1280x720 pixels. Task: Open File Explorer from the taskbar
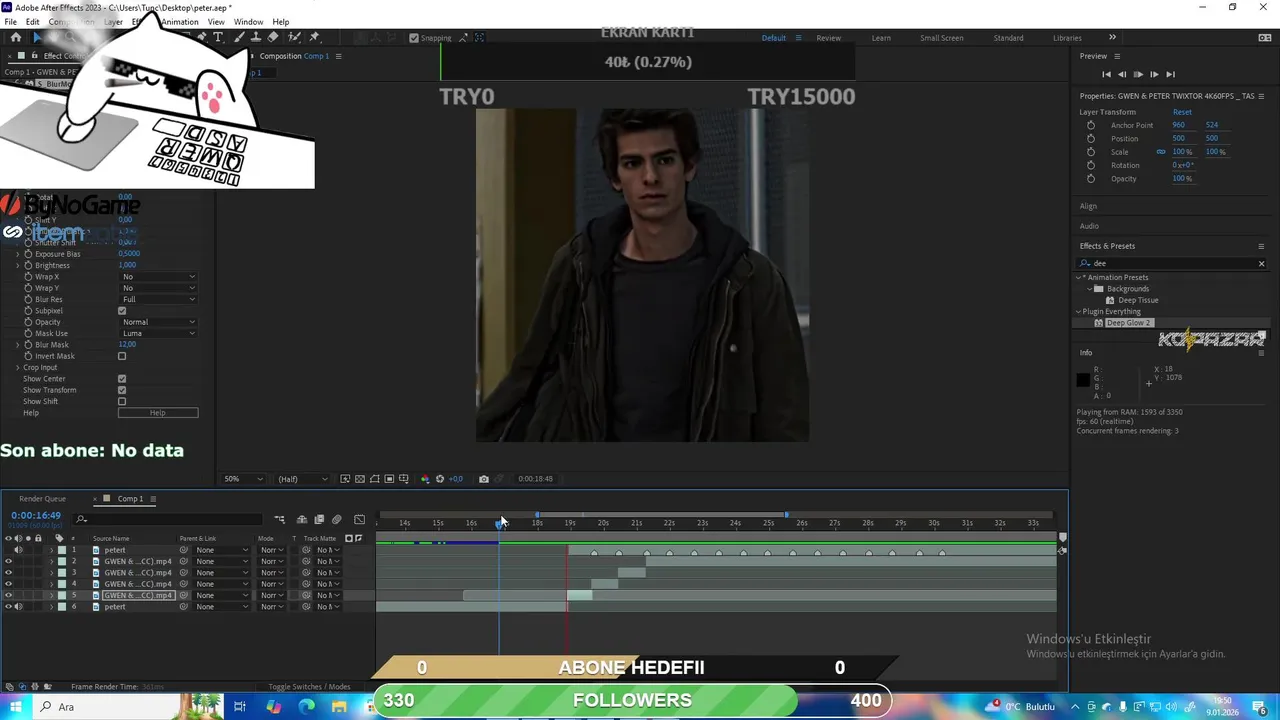tap(339, 706)
